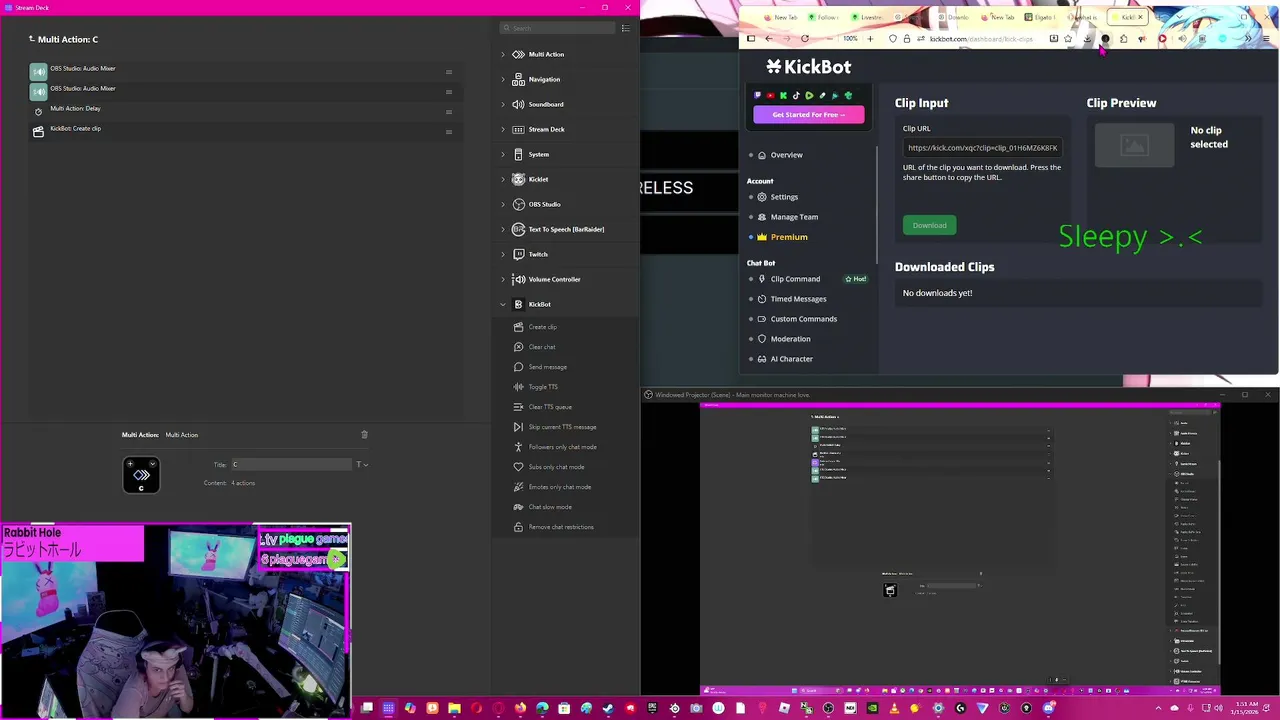Screen dimensions: 1280x720
Task: Select the KickBot: Create clip clapperboard icon
Action: (38, 131)
